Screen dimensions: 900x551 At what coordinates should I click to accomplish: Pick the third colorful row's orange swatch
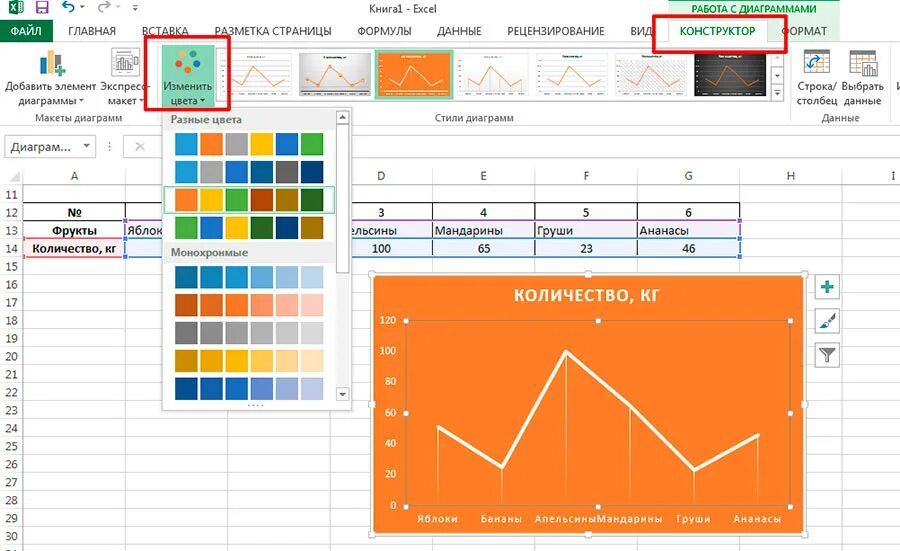coord(186,200)
